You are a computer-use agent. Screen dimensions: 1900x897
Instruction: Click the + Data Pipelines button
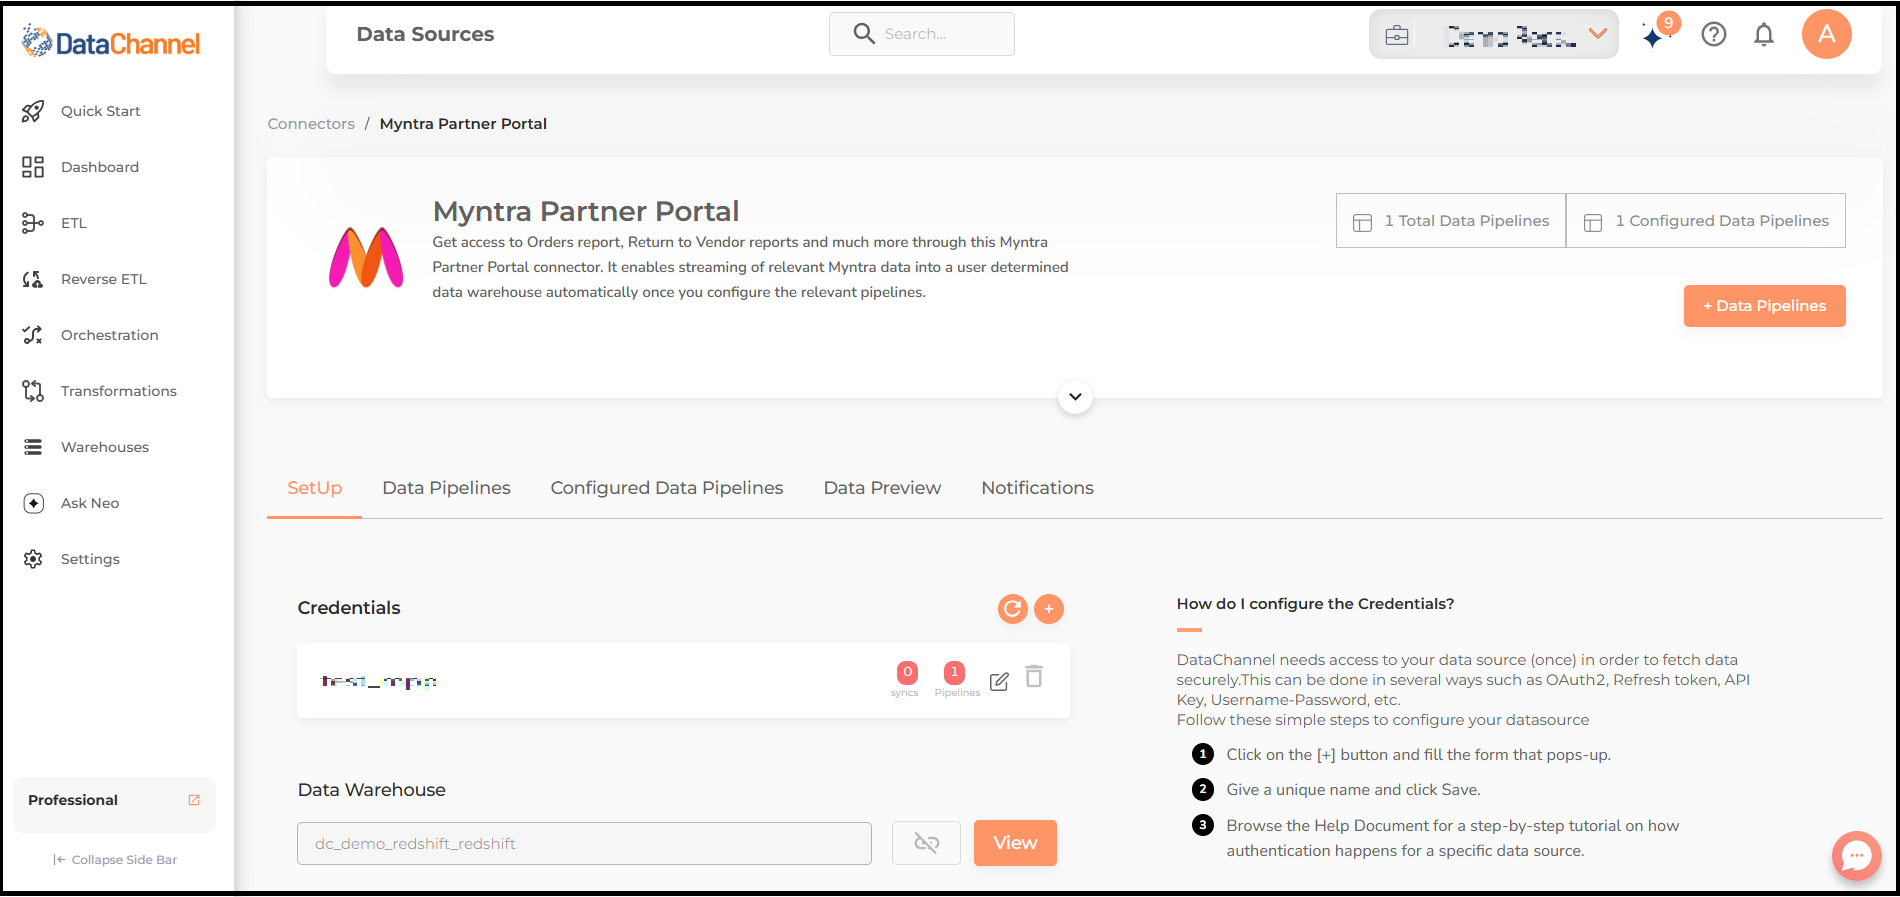[x=1765, y=306]
